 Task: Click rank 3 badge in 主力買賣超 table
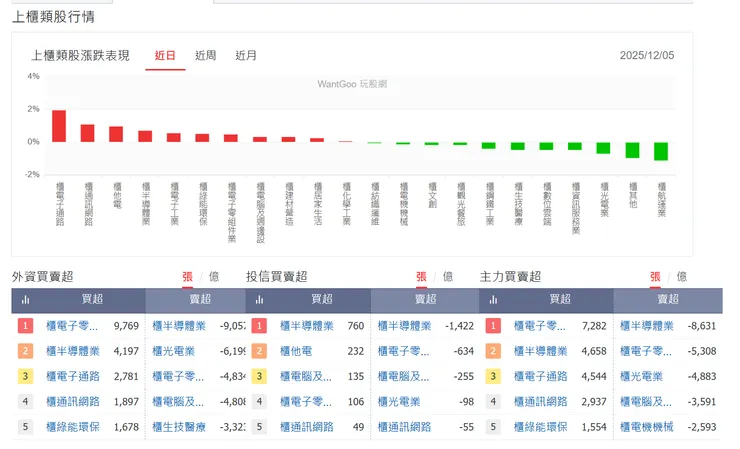click(493, 376)
